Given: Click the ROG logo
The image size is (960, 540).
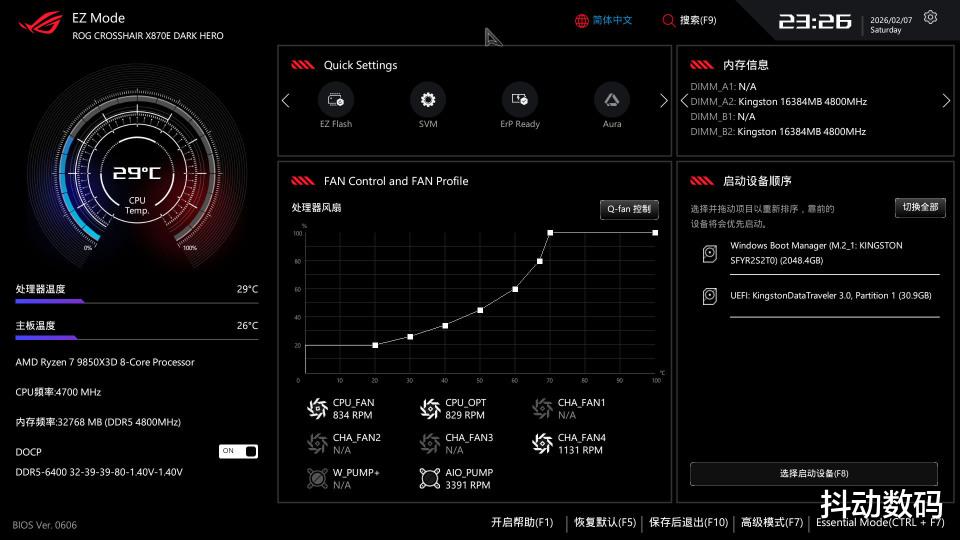Looking at the screenshot, I should click(x=40, y=23).
